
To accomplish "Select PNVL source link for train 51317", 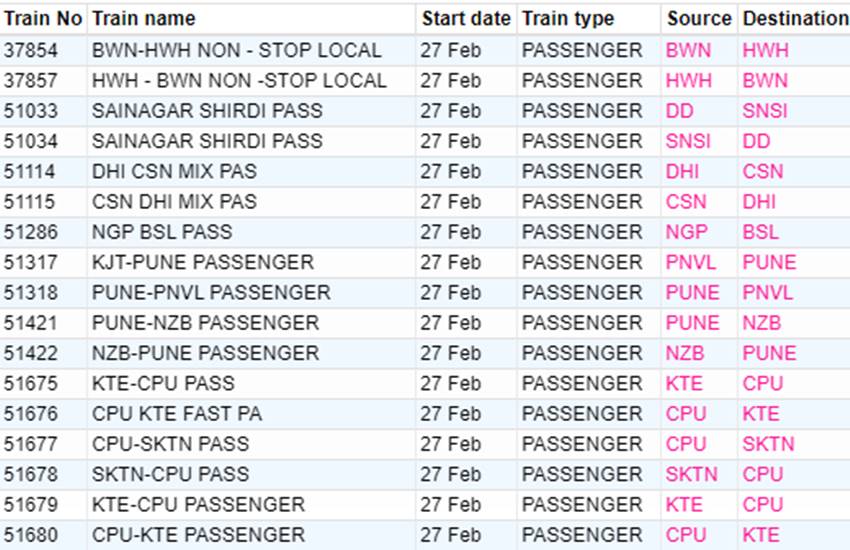I will tap(691, 263).
